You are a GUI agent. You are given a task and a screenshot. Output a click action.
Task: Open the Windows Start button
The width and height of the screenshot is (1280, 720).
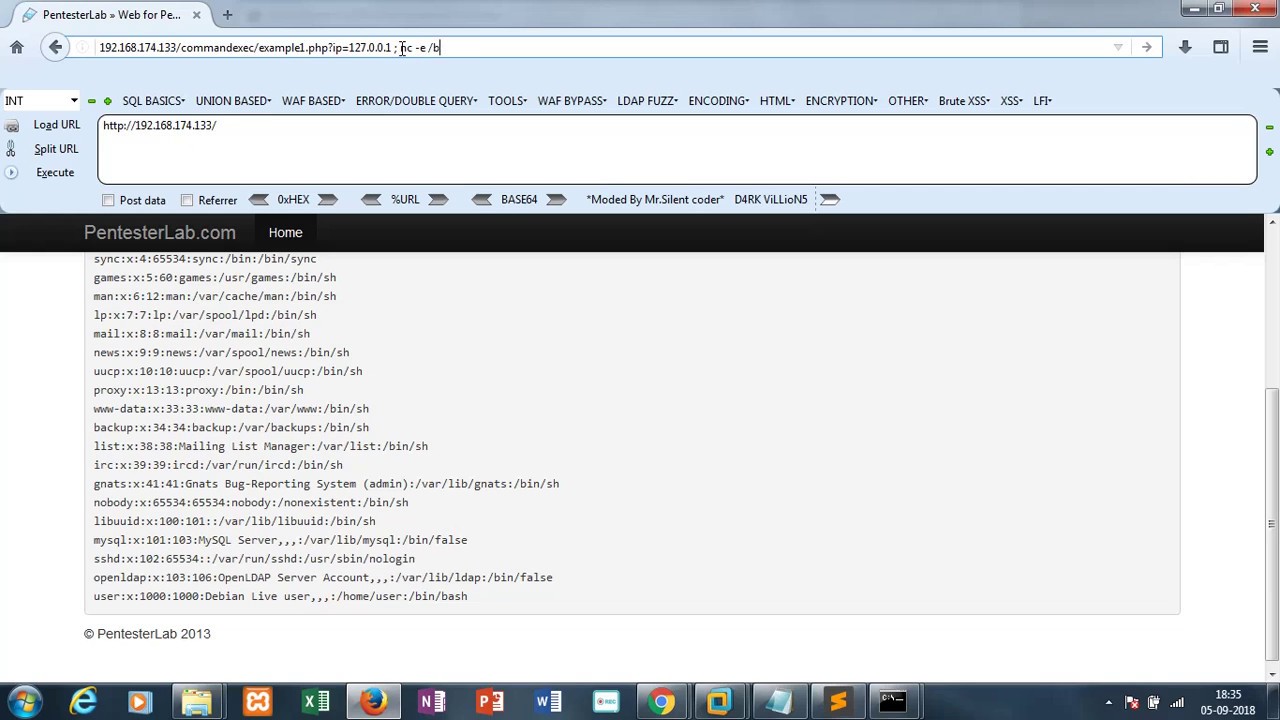tap(24, 702)
